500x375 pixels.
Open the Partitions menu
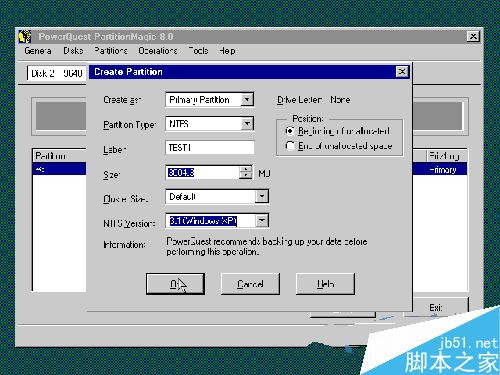(x=111, y=51)
